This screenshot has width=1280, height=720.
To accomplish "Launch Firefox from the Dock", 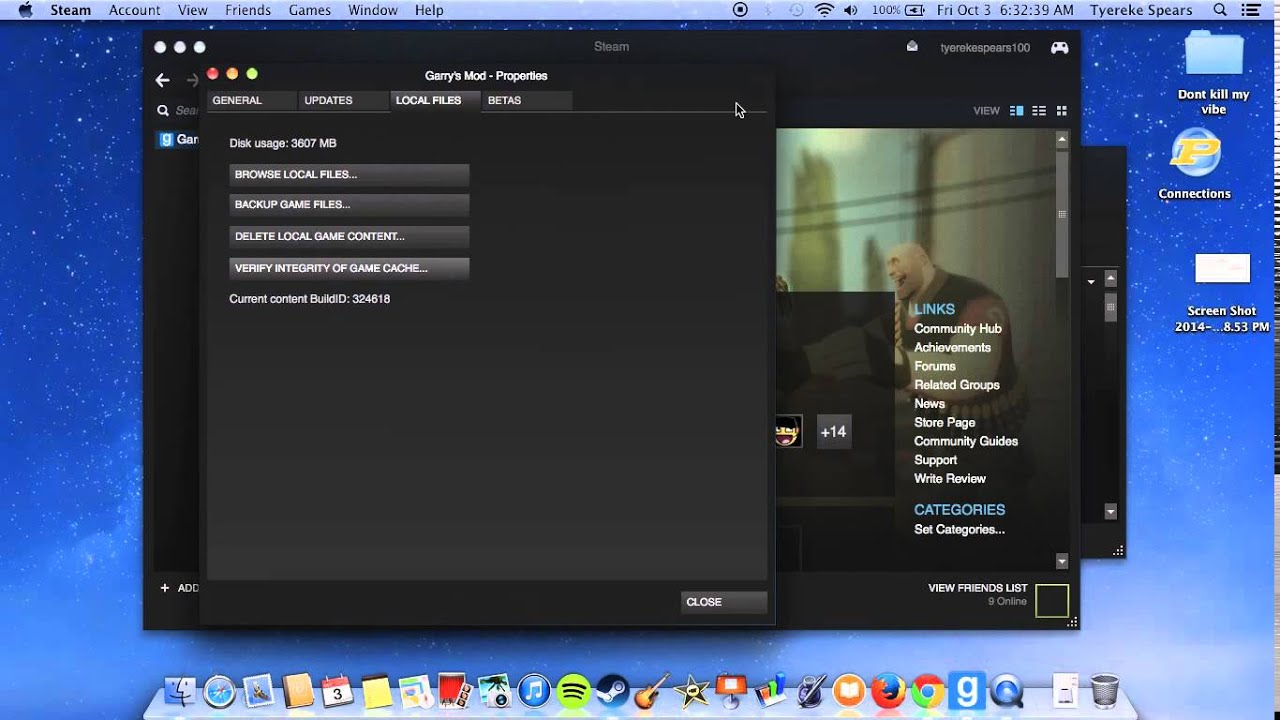I will click(888, 691).
